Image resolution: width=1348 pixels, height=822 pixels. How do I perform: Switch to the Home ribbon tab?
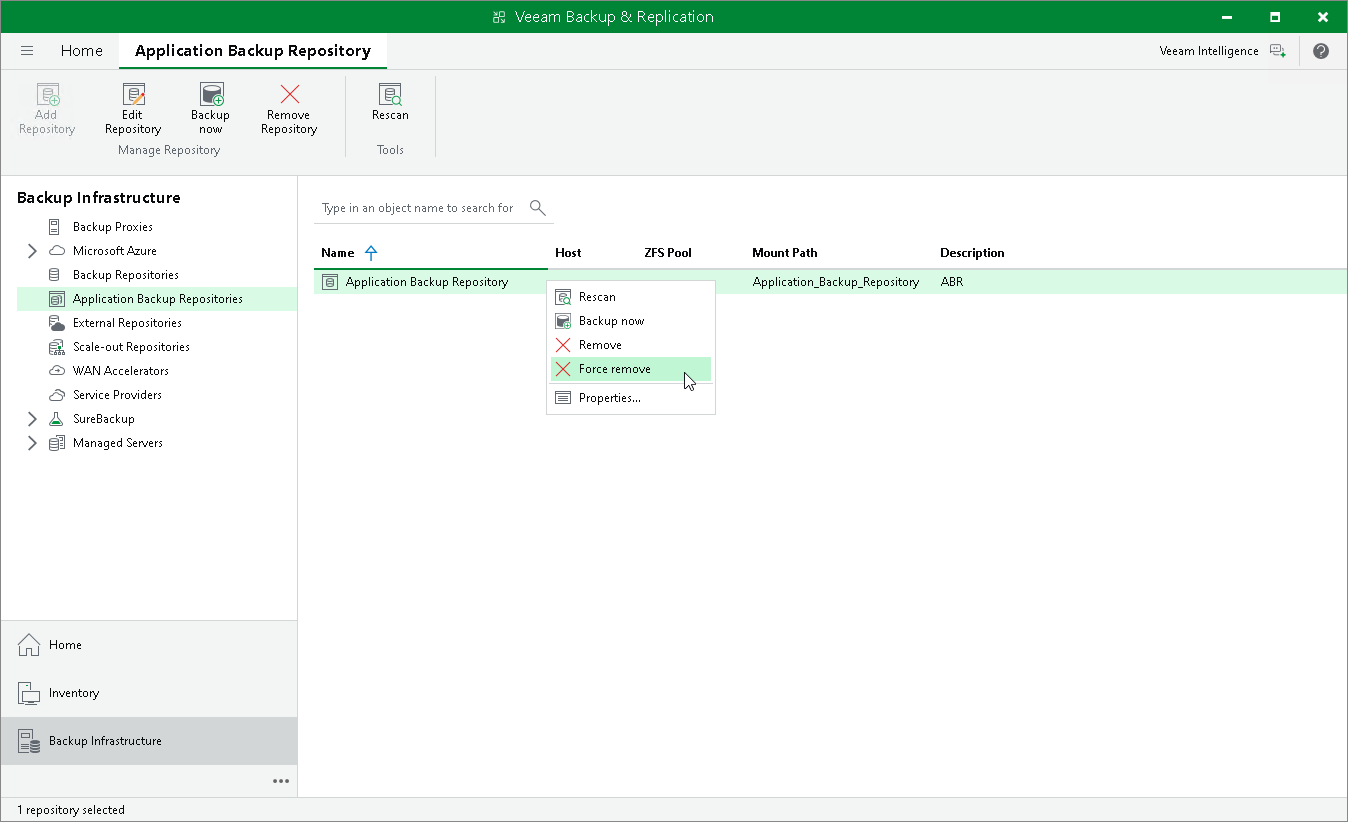[x=81, y=51]
